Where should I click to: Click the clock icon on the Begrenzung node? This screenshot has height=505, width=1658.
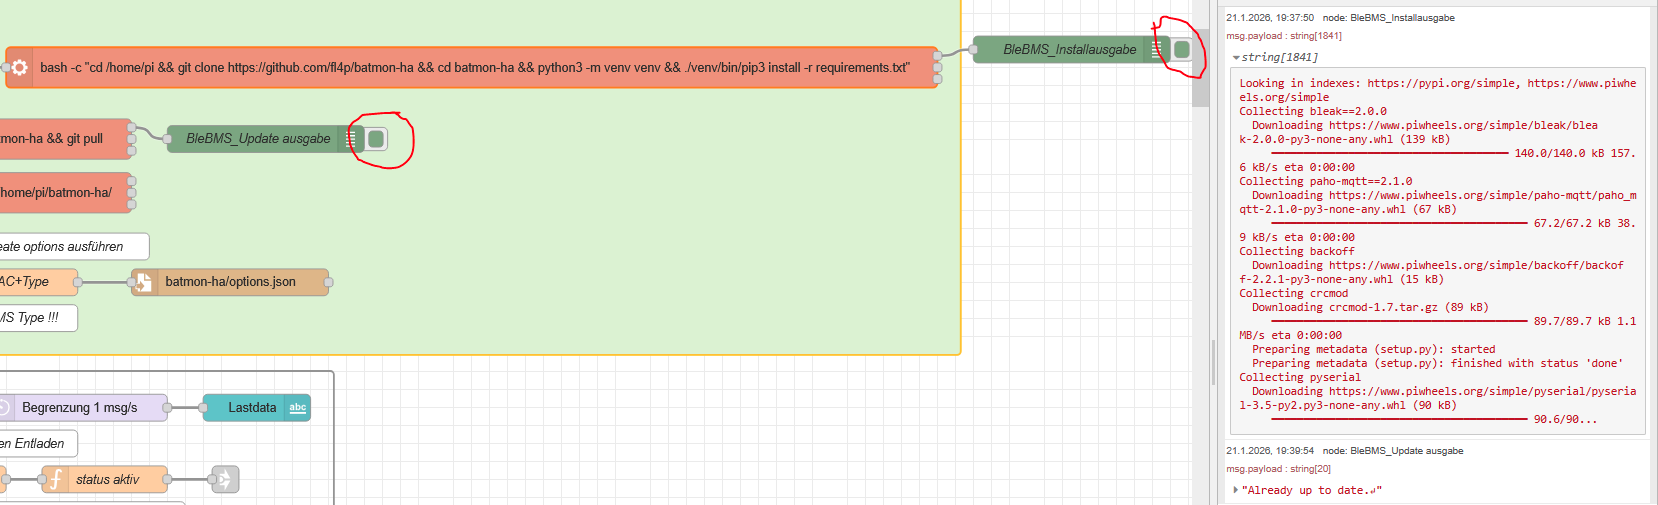pyautogui.click(x=4, y=408)
